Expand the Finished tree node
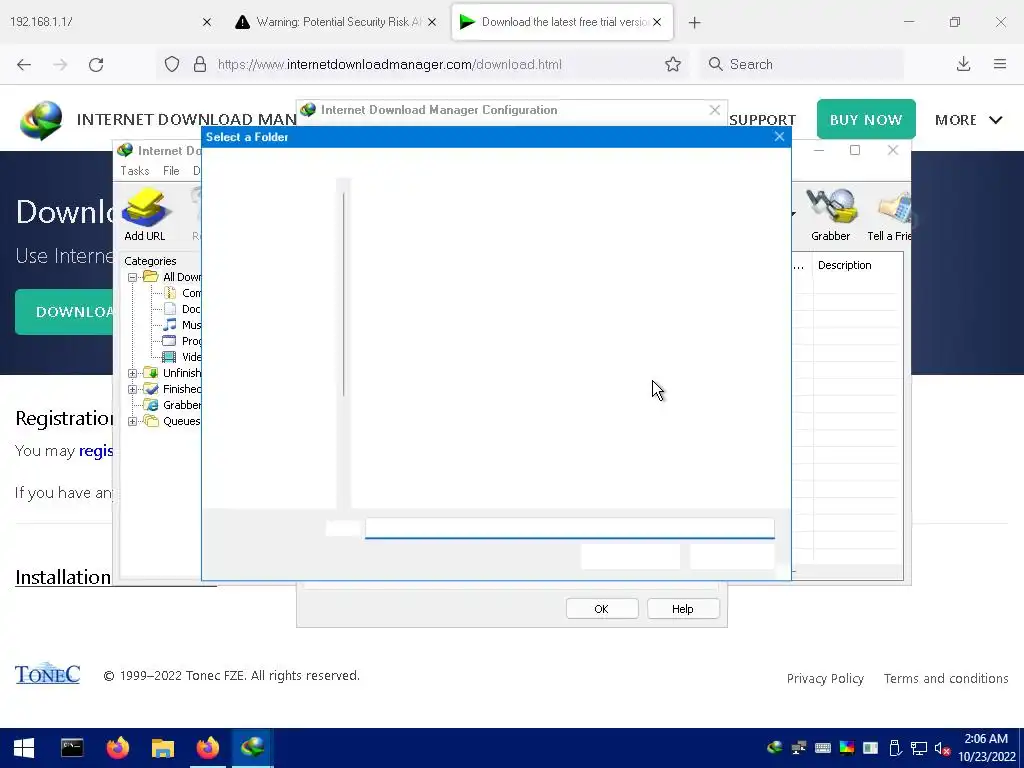 [133, 389]
